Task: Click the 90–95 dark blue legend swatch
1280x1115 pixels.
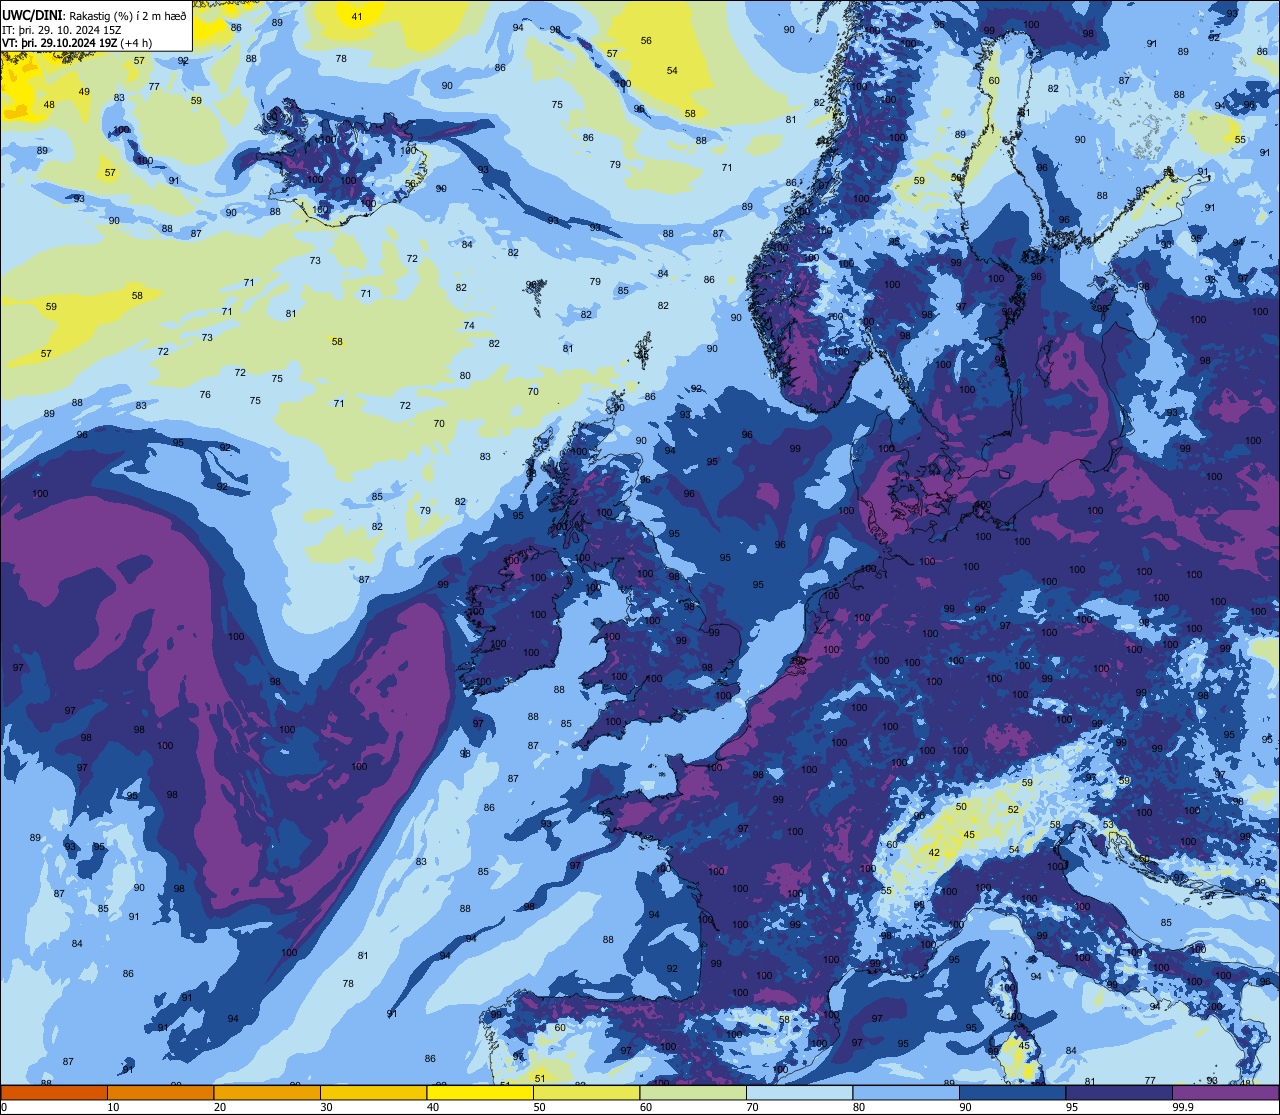Action: coord(1012,1092)
